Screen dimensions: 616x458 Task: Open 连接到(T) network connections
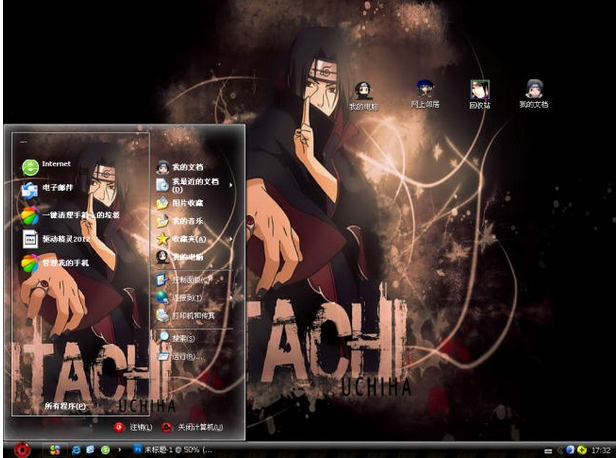(179, 298)
